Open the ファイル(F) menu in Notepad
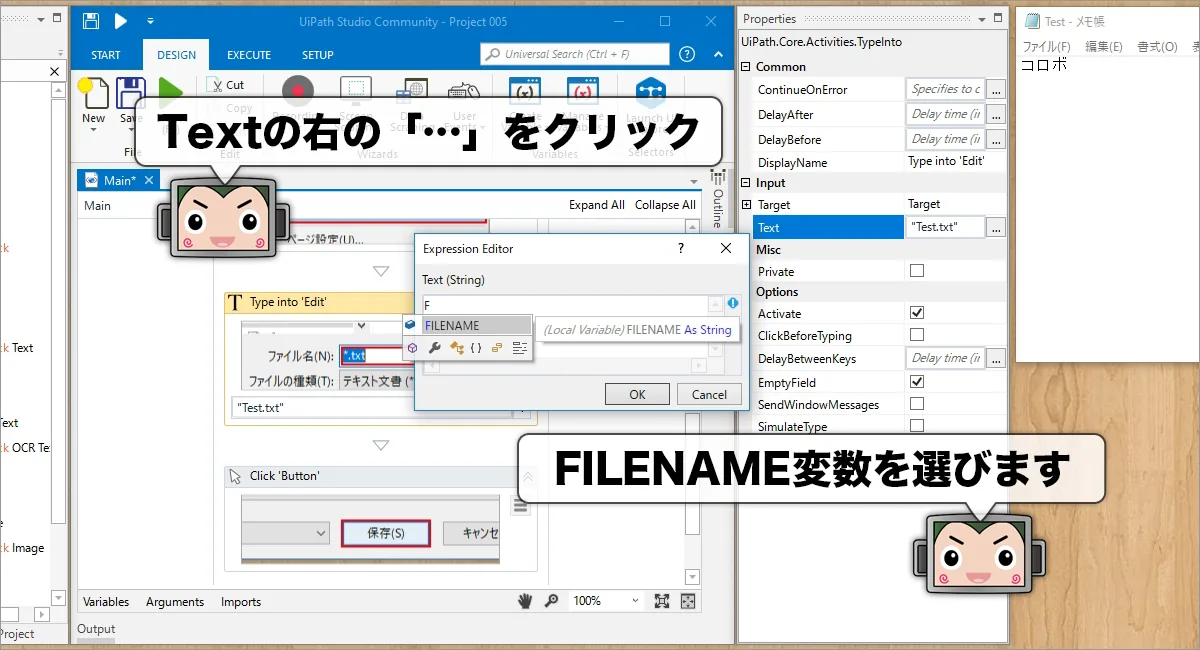 (x=1046, y=47)
